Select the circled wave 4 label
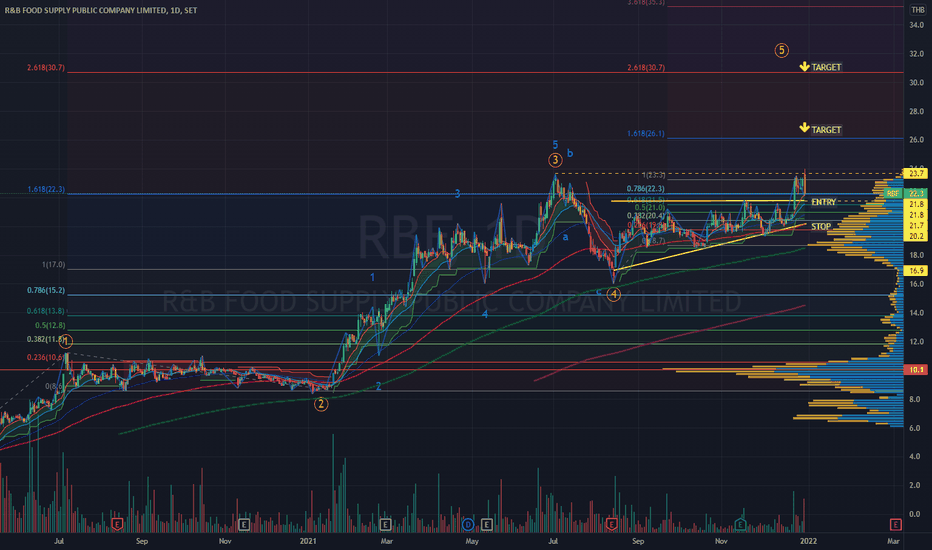The image size is (932, 550). click(613, 294)
